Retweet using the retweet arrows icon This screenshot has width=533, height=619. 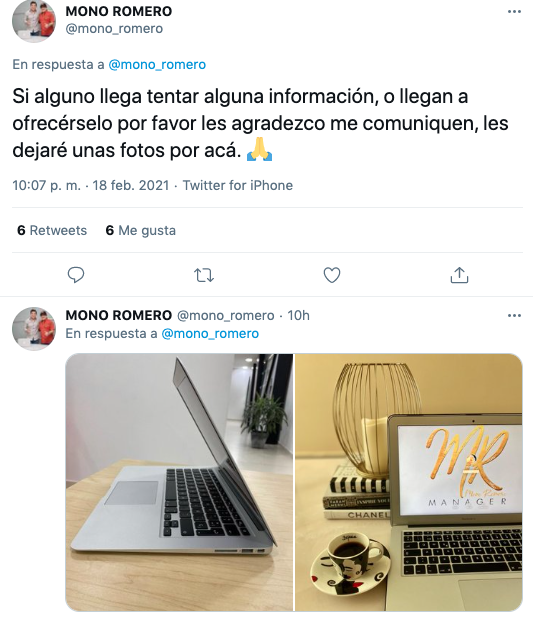tap(204, 275)
